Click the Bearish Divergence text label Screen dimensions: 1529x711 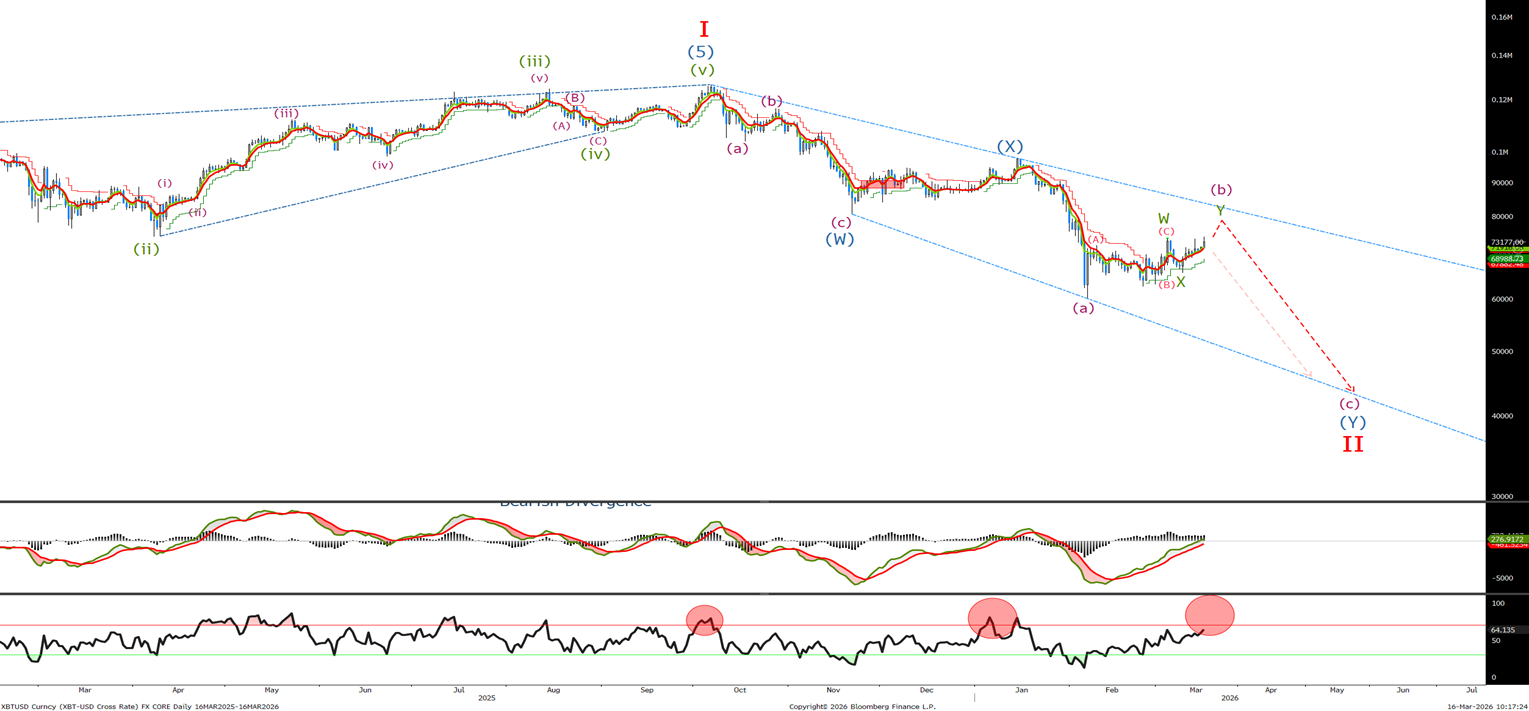click(x=575, y=503)
